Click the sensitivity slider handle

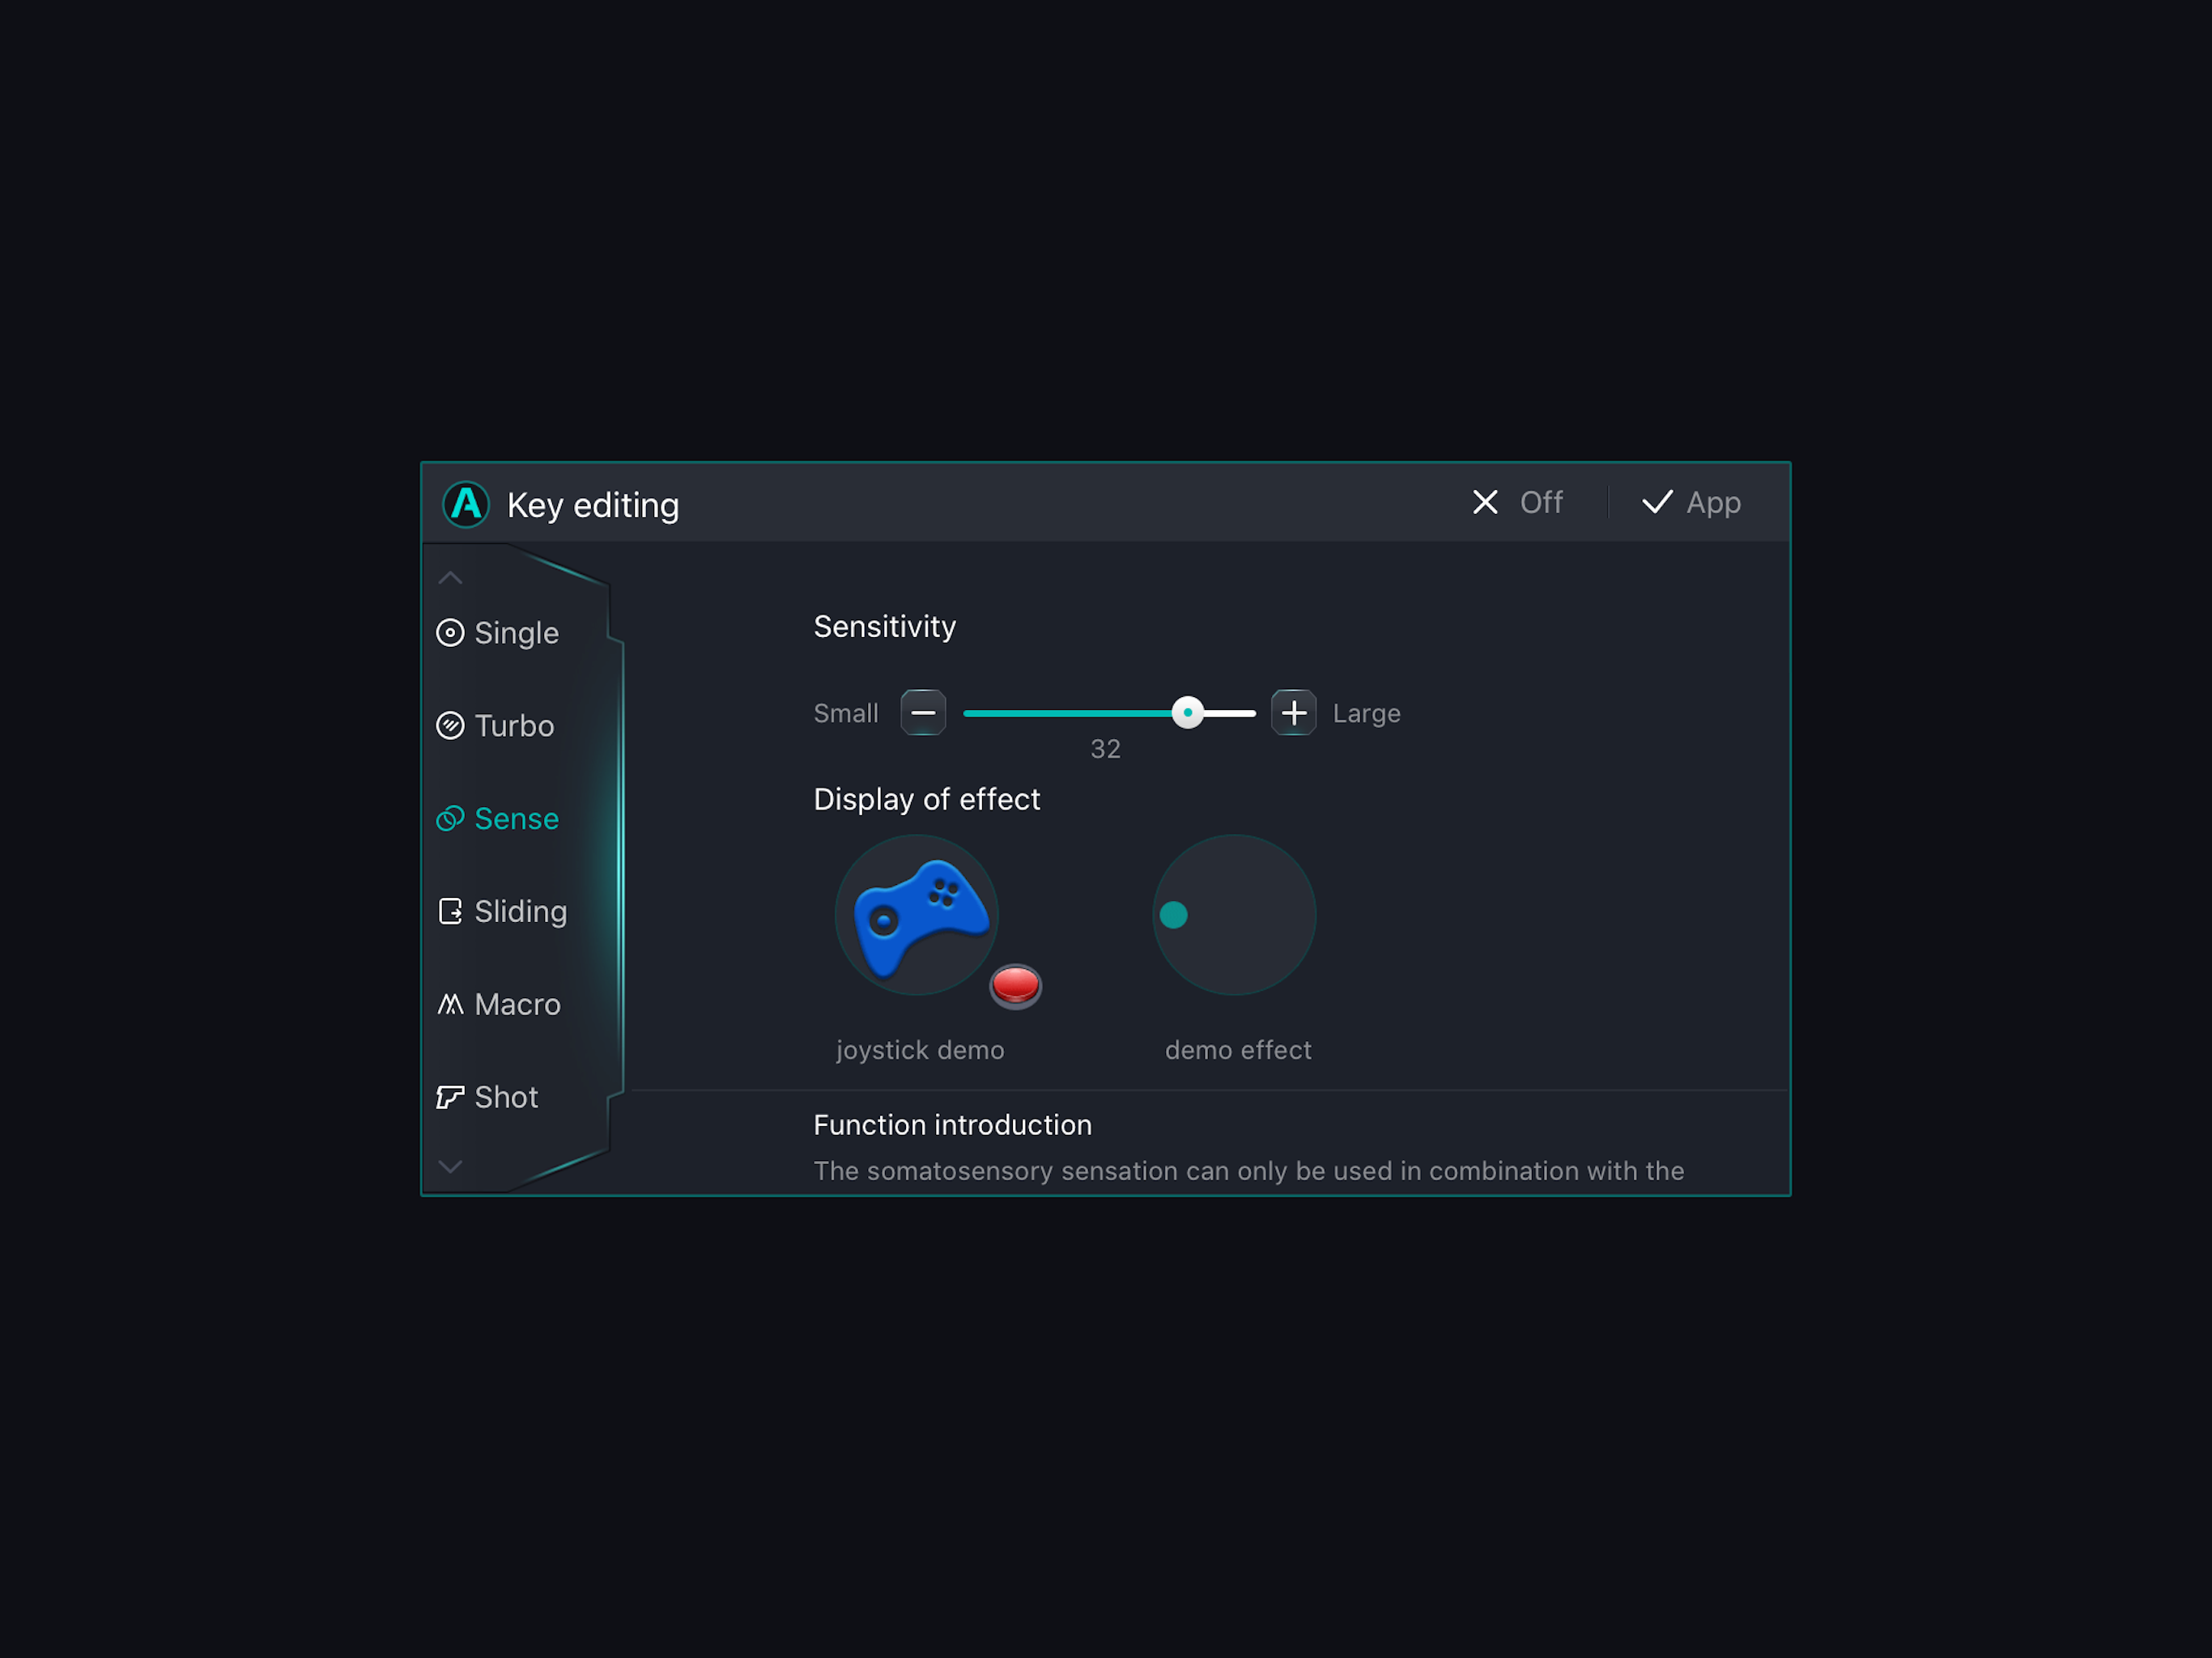click(1187, 713)
